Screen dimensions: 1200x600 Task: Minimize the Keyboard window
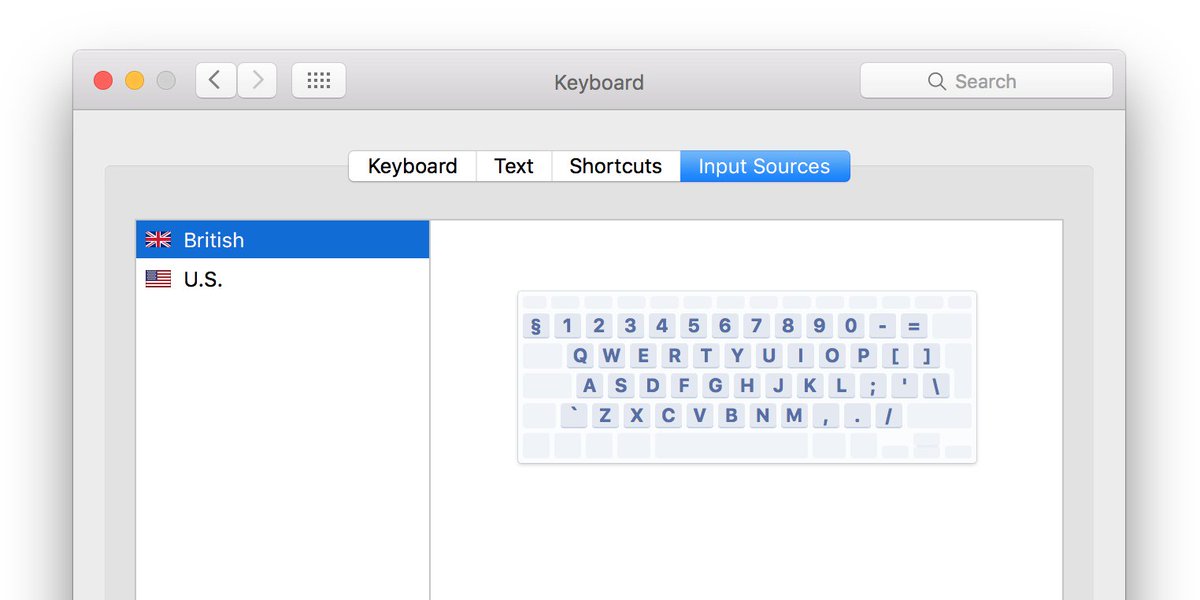[135, 81]
